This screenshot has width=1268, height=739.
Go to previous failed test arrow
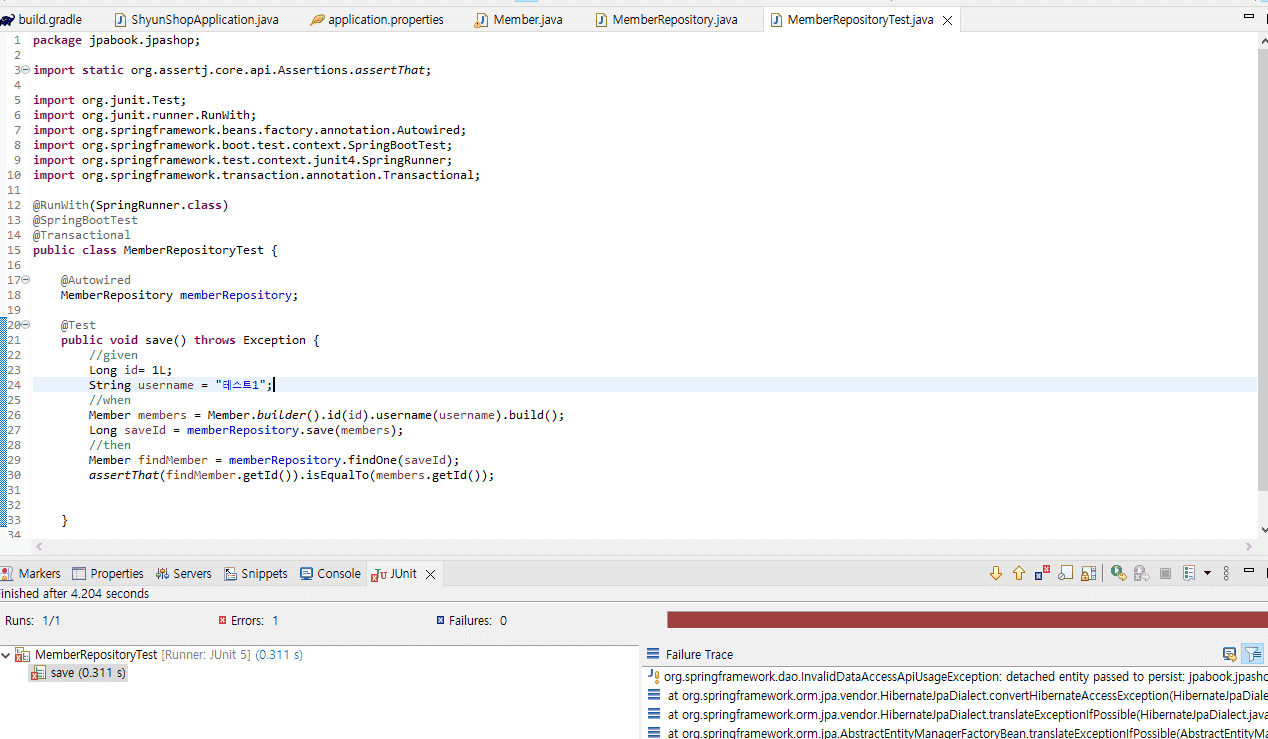[x=1019, y=573]
